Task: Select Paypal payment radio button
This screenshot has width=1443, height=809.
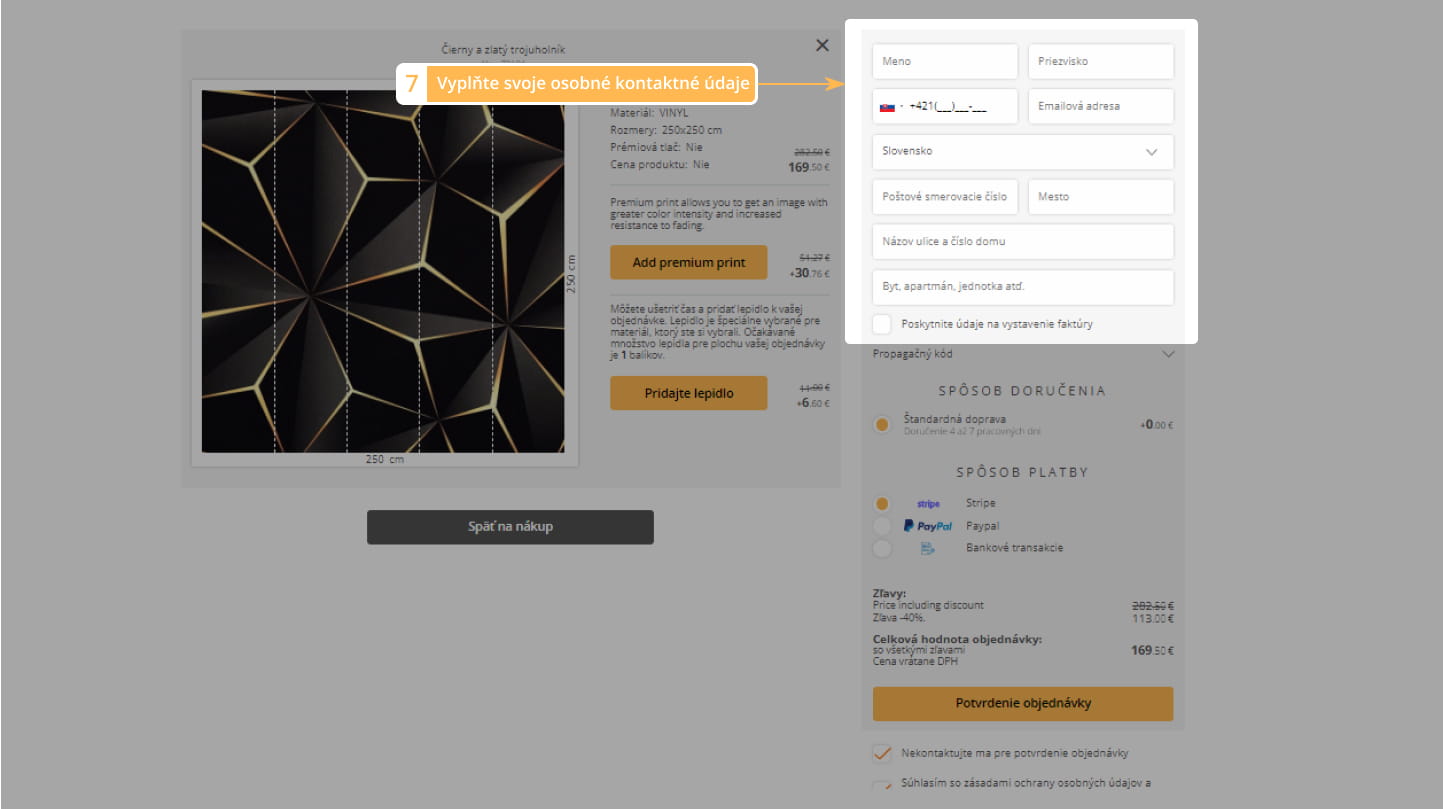Action: click(x=882, y=526)
